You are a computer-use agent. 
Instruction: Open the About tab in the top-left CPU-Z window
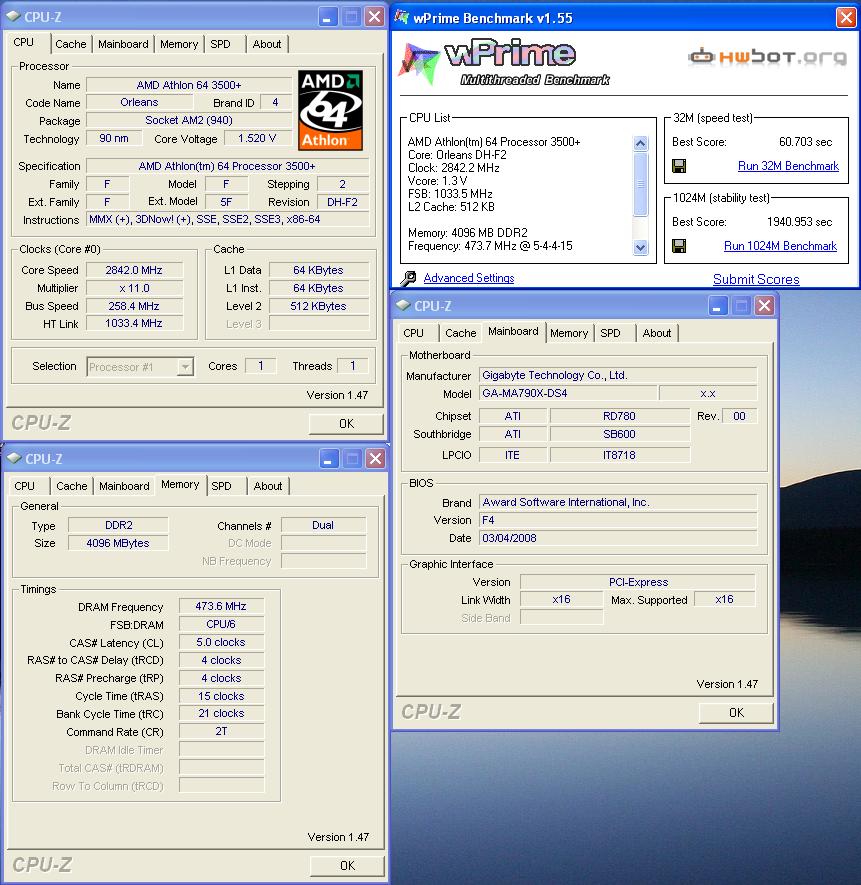[x=266, y=44]
